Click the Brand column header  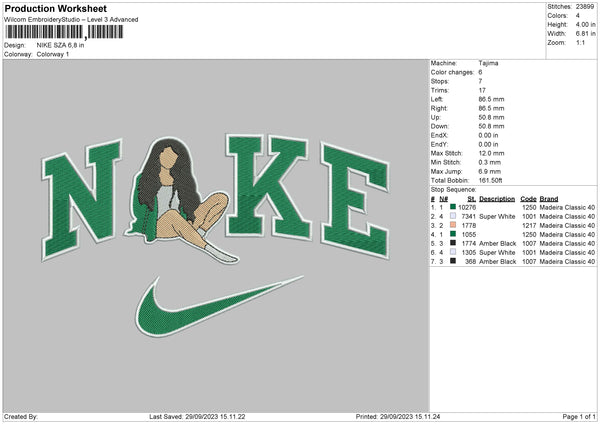(553, 198)
